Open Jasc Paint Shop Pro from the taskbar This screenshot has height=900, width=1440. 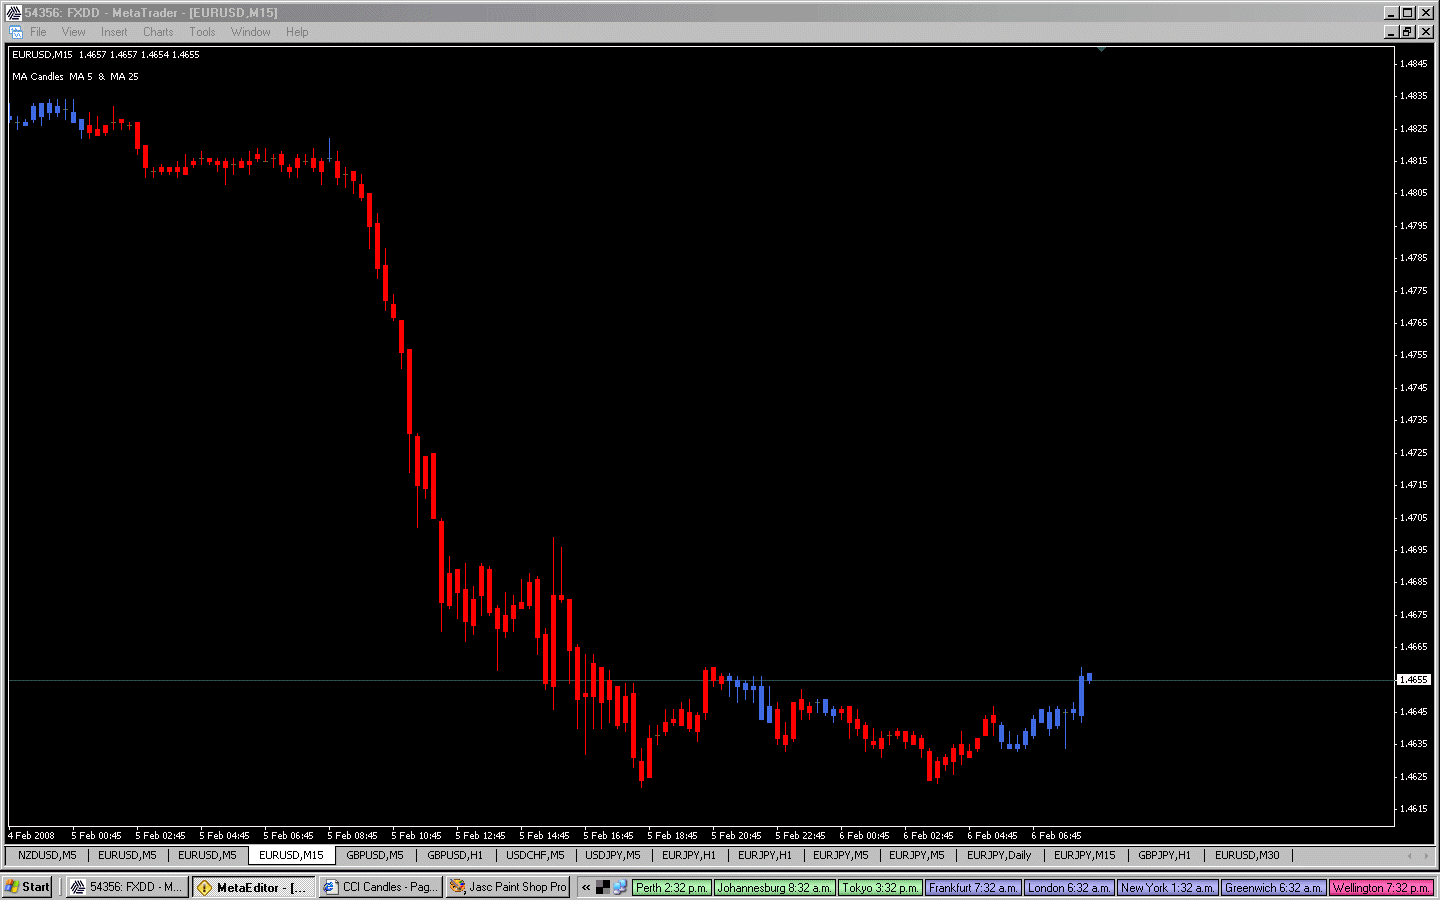point(507,886)
